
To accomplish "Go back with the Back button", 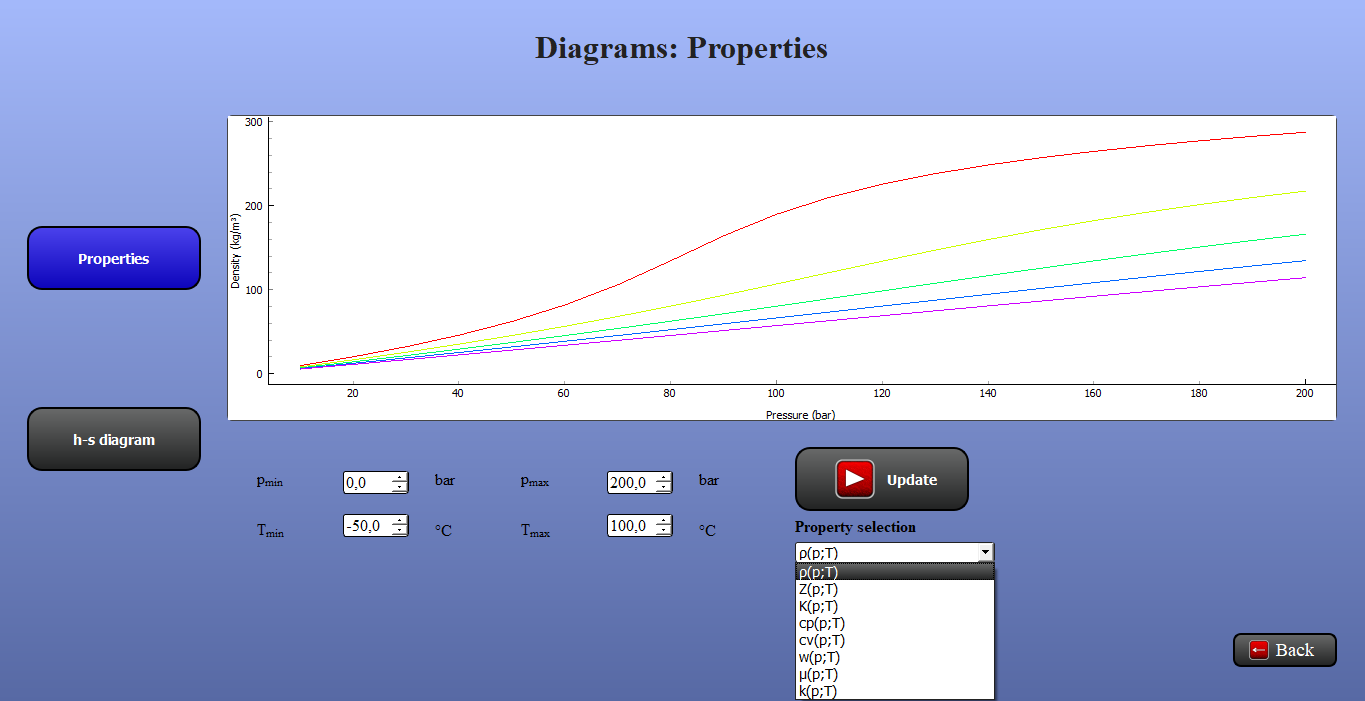I will coord(1285,650).
